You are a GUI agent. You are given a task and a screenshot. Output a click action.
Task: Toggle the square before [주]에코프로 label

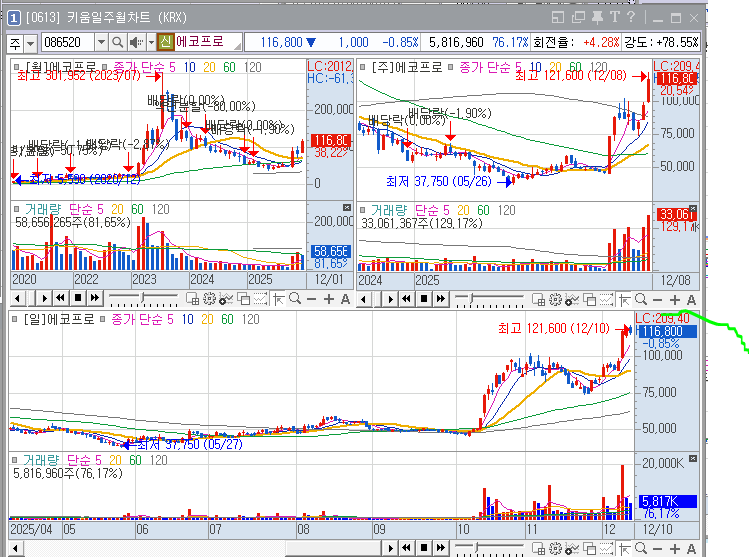coord(363,67)
